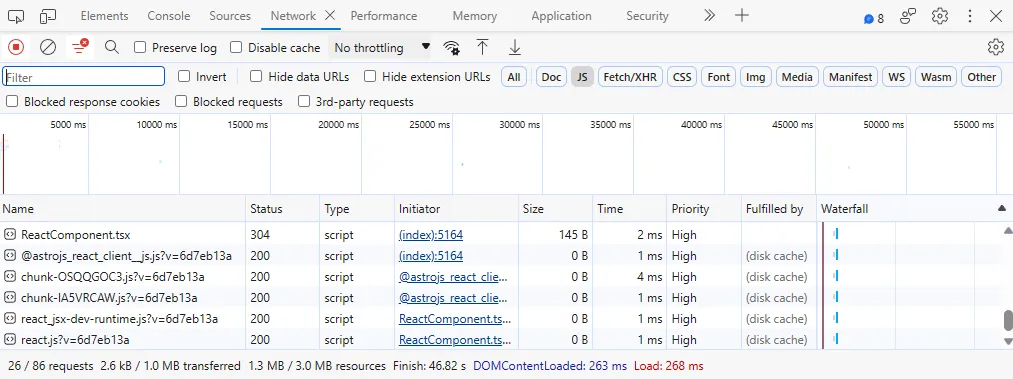Open the Performance tab

click(x=384, y=16)
